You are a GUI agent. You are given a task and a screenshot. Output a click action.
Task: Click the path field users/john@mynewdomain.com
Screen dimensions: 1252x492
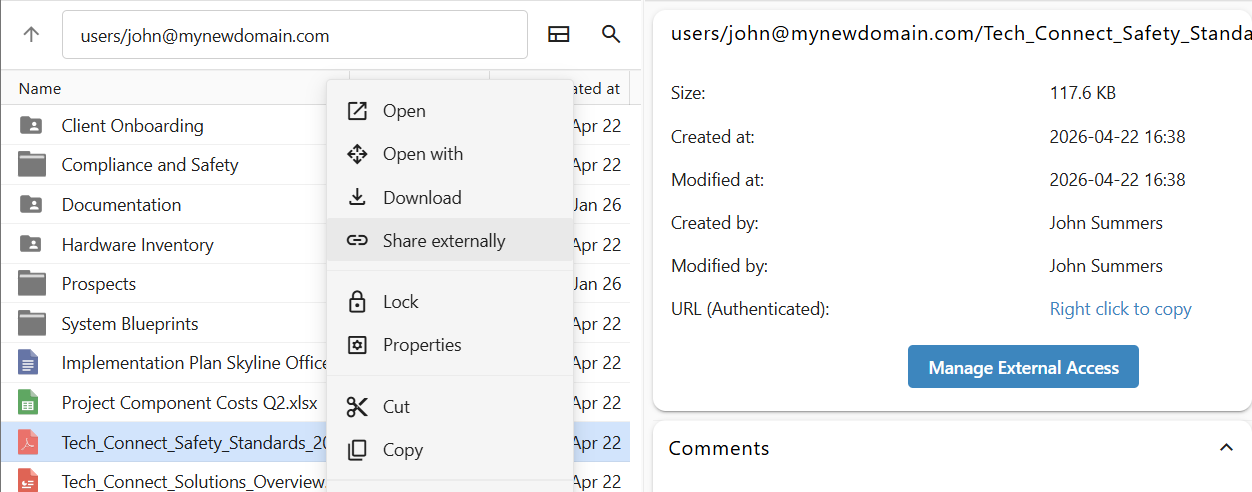click(295, 35)
